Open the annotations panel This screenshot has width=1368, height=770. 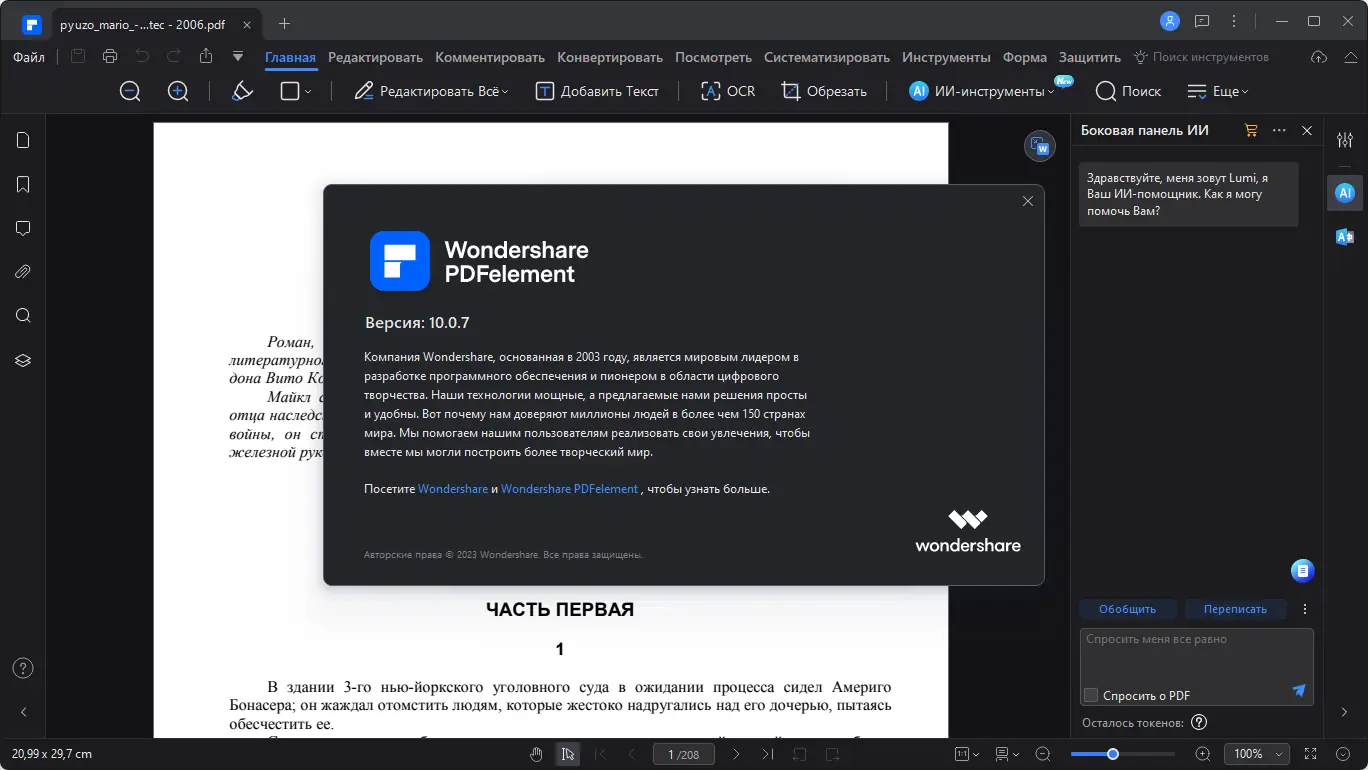(x=22, y=228)
